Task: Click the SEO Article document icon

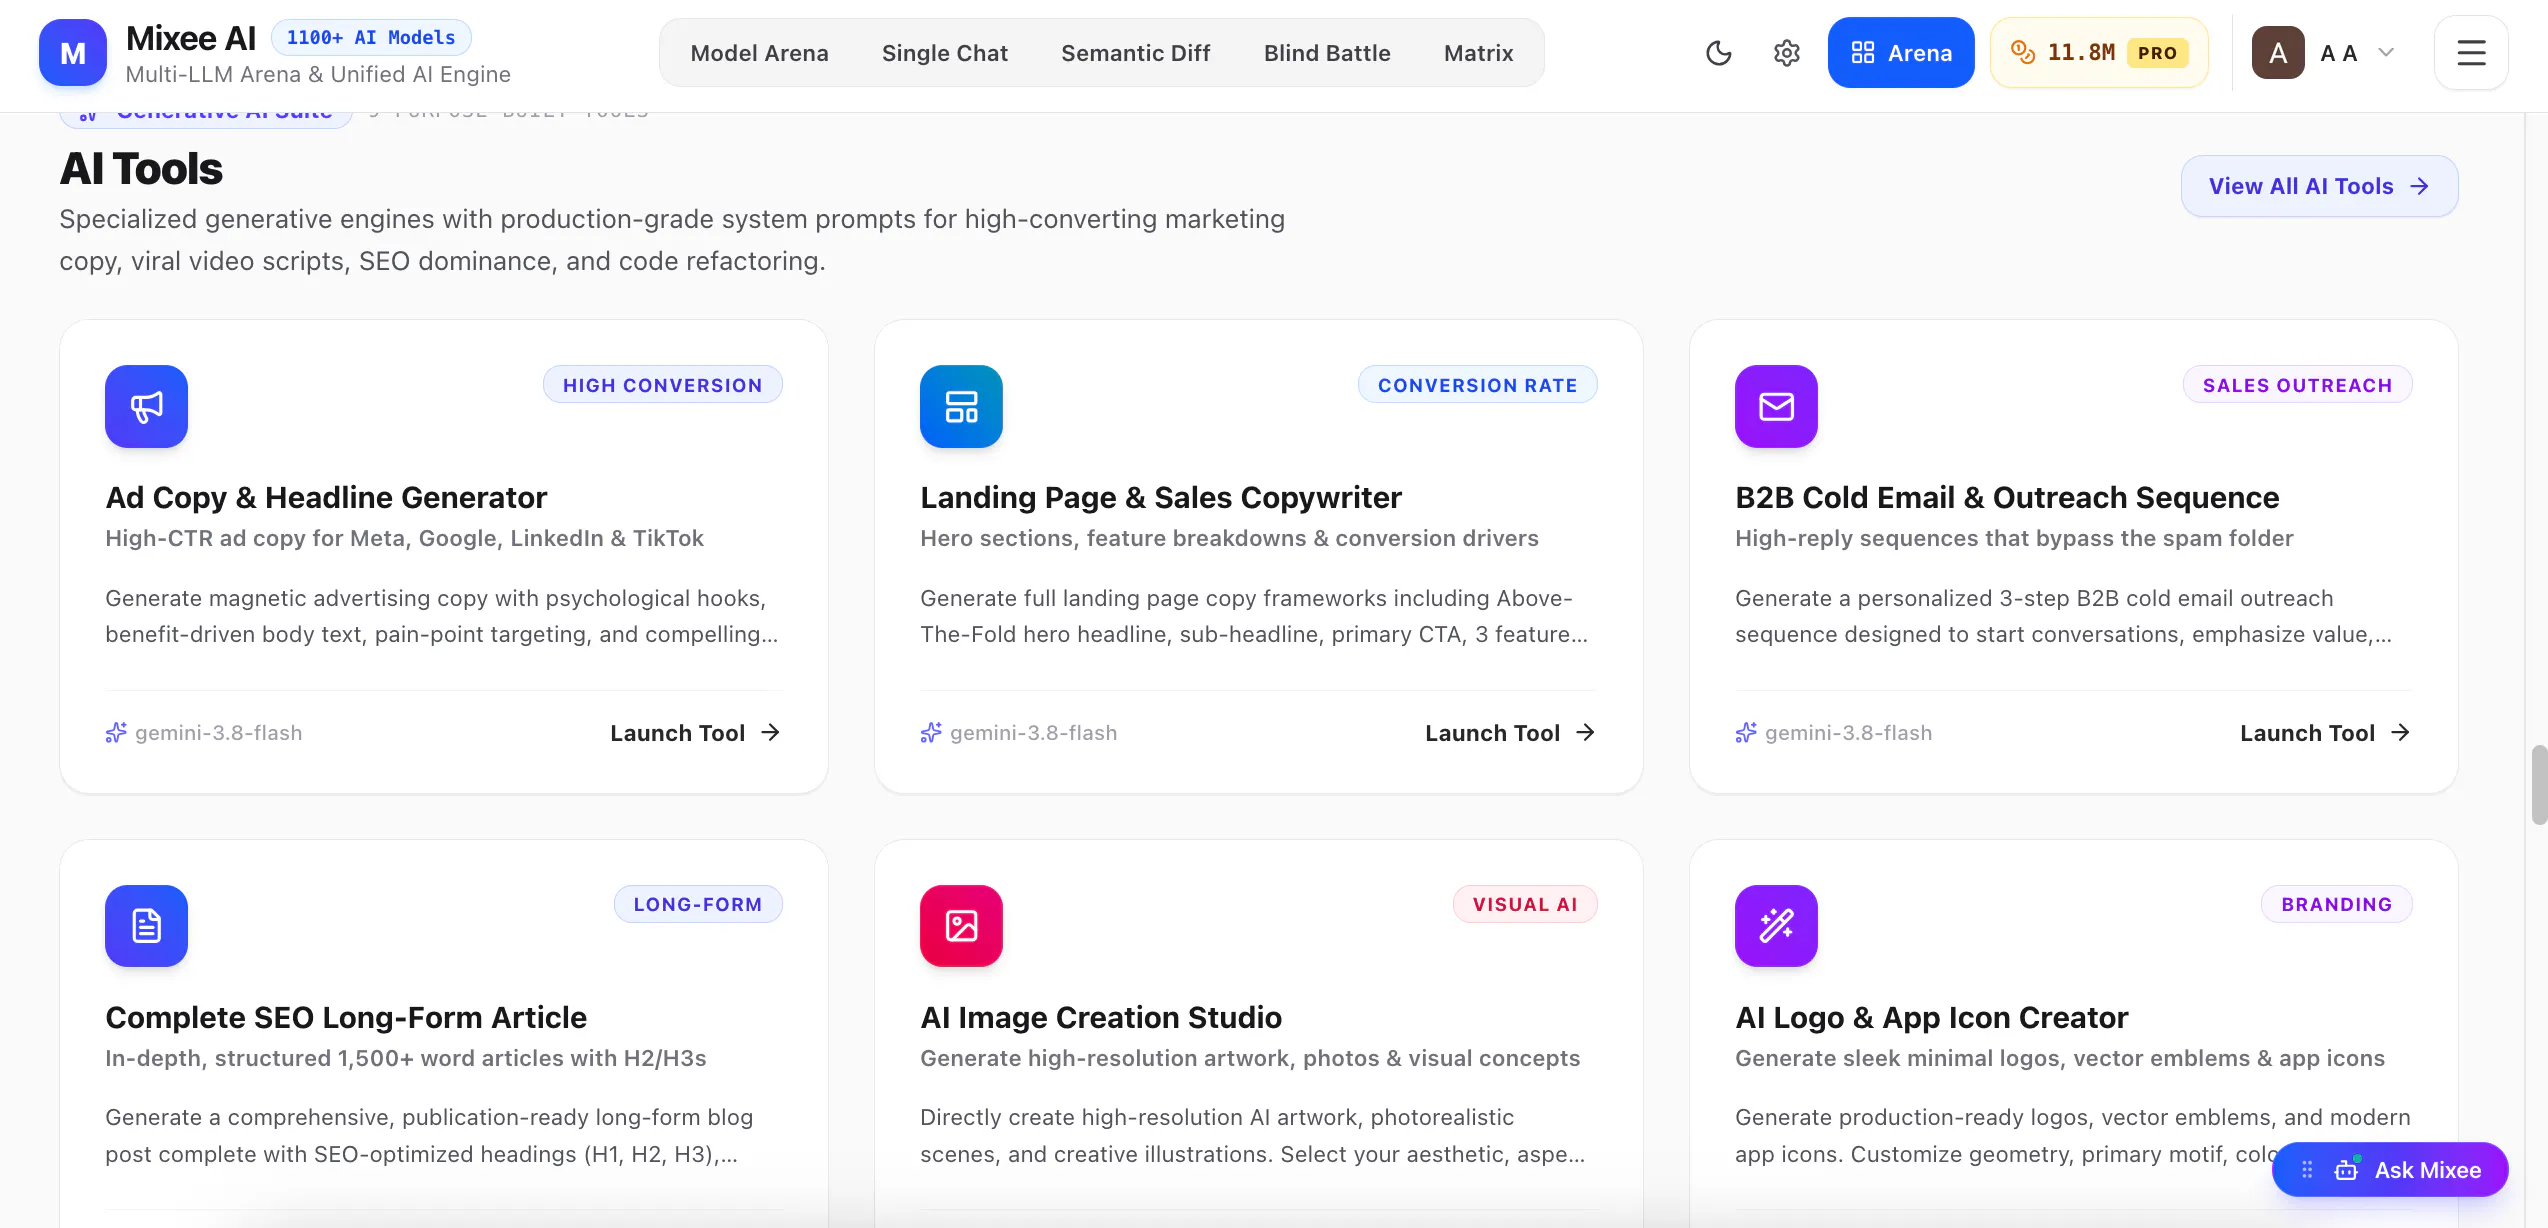Action: tap(146, 926)
